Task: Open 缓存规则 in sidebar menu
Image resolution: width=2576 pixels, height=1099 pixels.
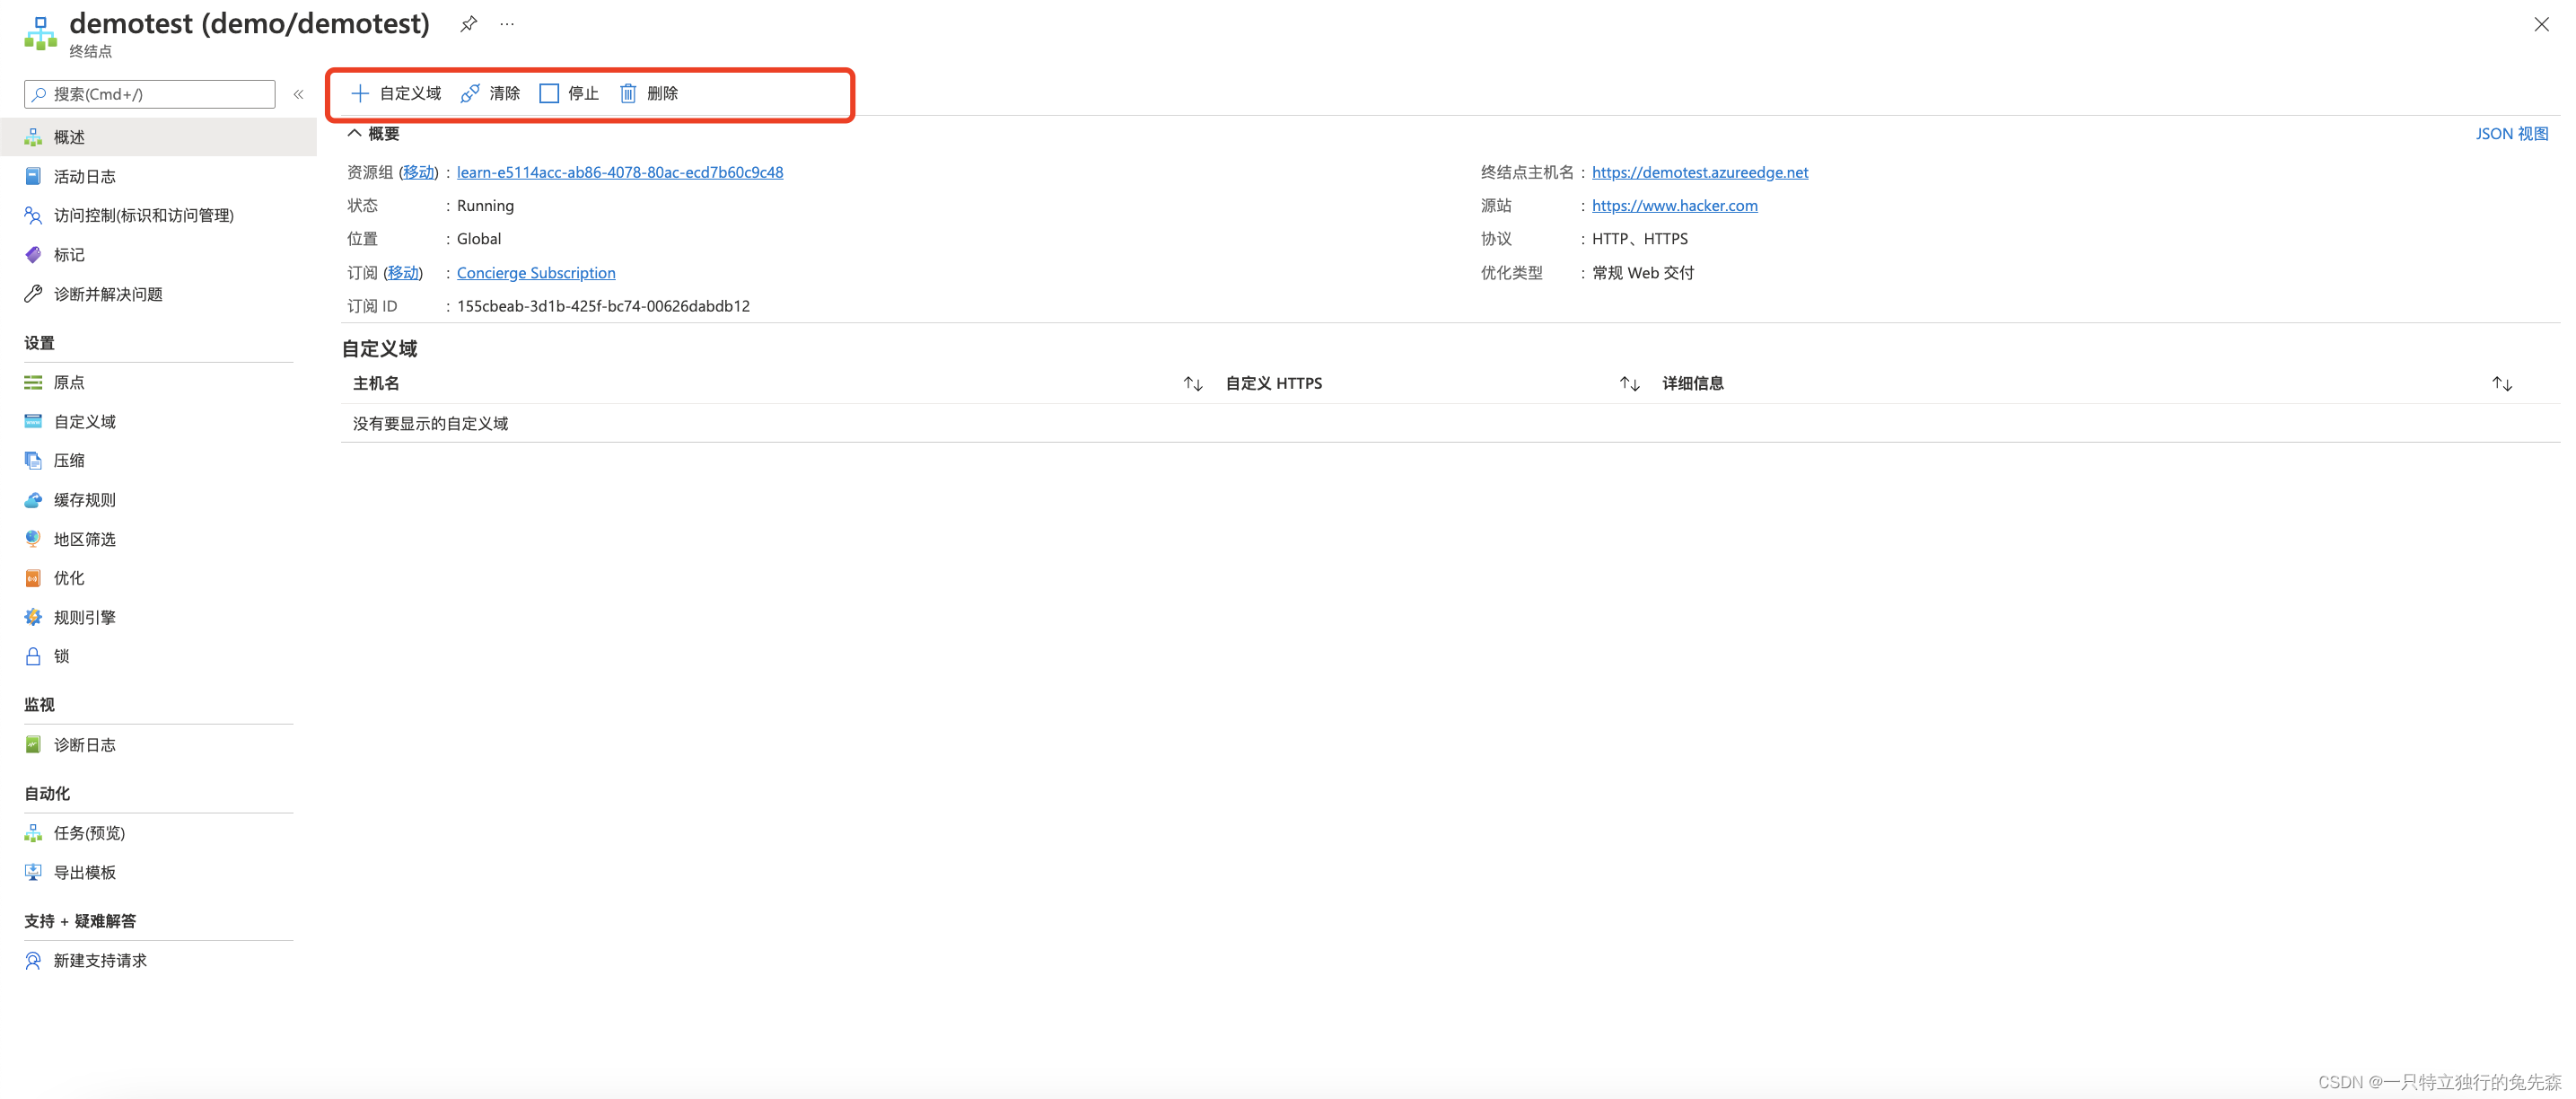Action: click(x=85, y=500)
